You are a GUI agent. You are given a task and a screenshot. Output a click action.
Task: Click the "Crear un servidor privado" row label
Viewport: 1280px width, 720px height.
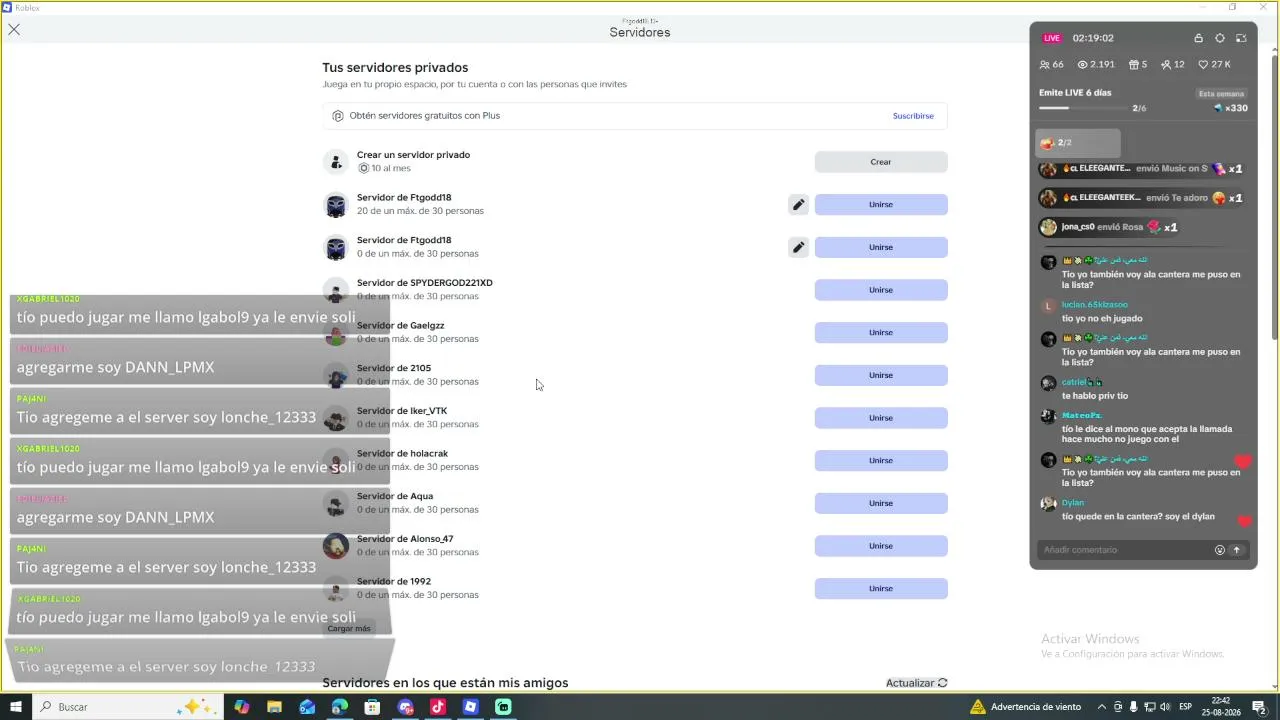[413, 155]
